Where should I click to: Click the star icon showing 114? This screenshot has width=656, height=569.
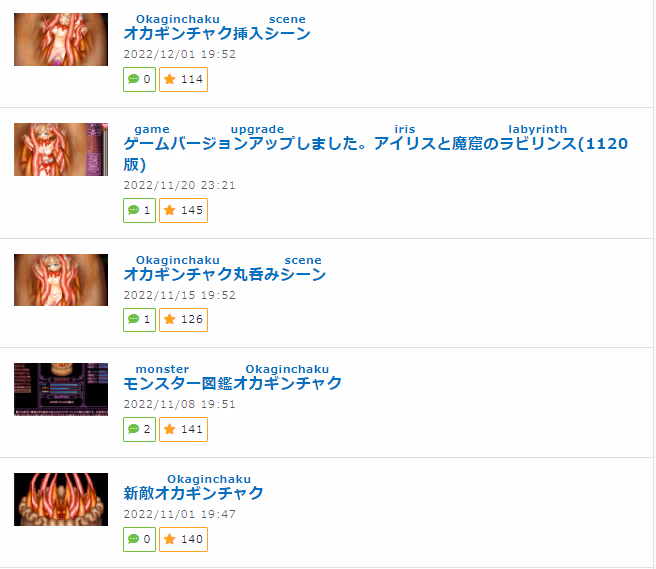169,79
